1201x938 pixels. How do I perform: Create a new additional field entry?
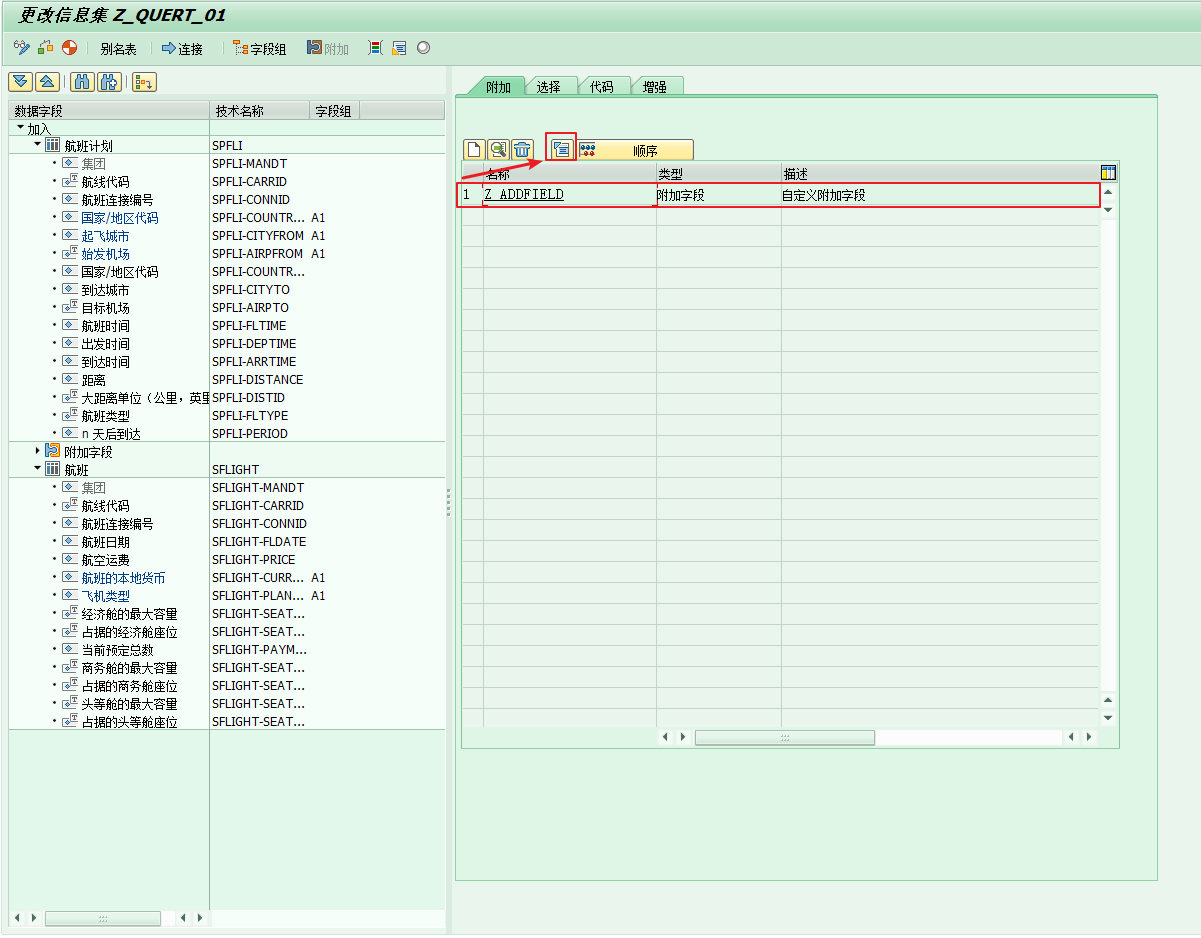click(474, 150)
